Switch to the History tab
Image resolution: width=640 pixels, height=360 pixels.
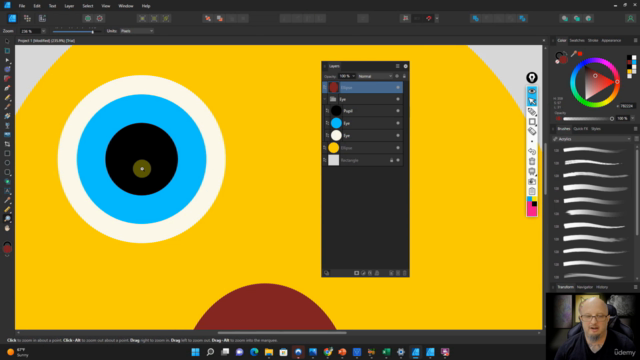[602, 287]
